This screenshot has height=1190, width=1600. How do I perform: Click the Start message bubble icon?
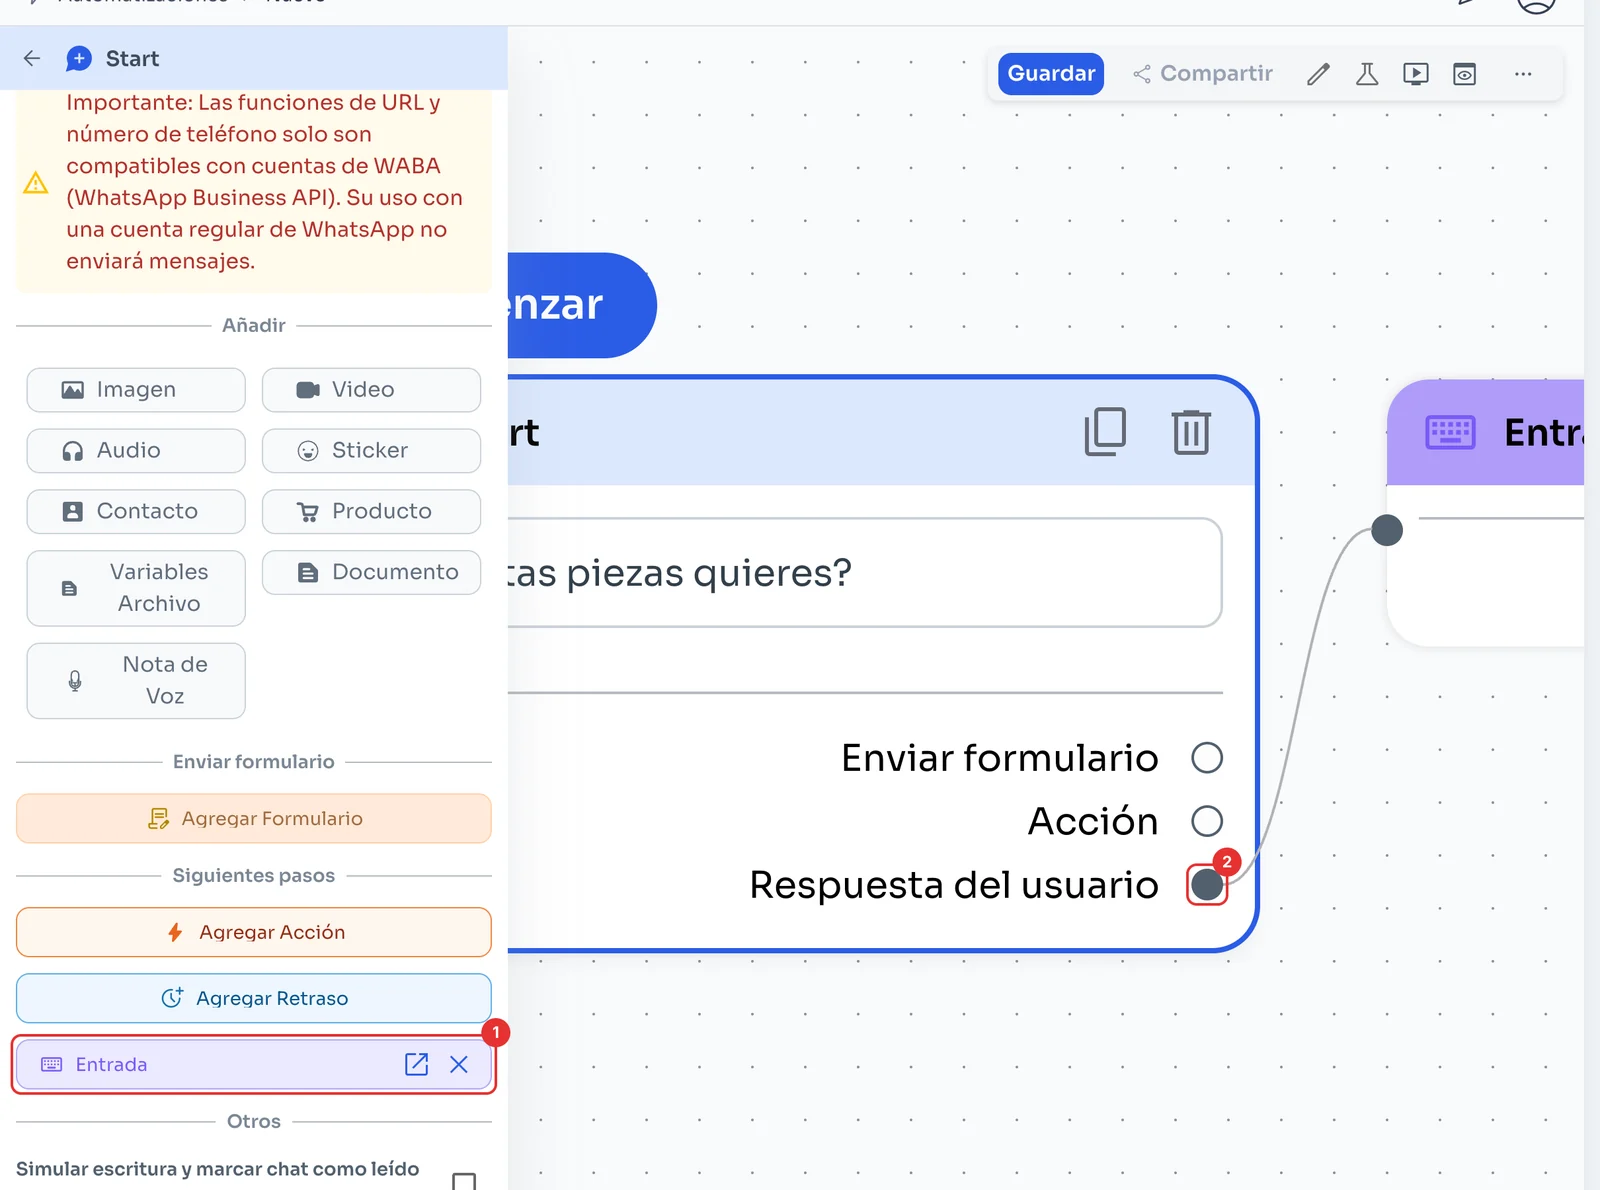[x=79, y=58]
